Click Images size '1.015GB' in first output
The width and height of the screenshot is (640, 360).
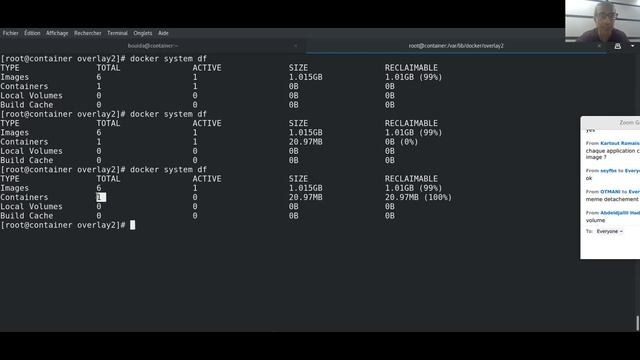coord(306,77)
